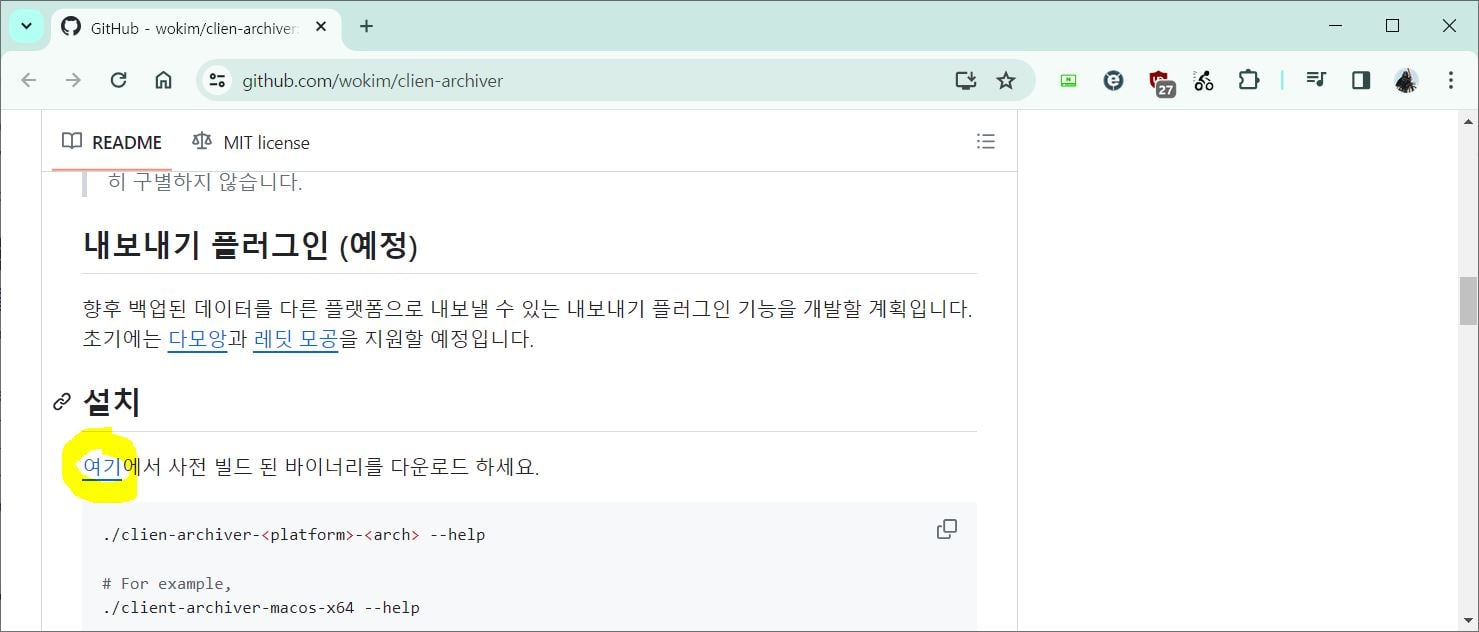
Task: Open the 다모앙 link
Action: (x=198, y=339)
